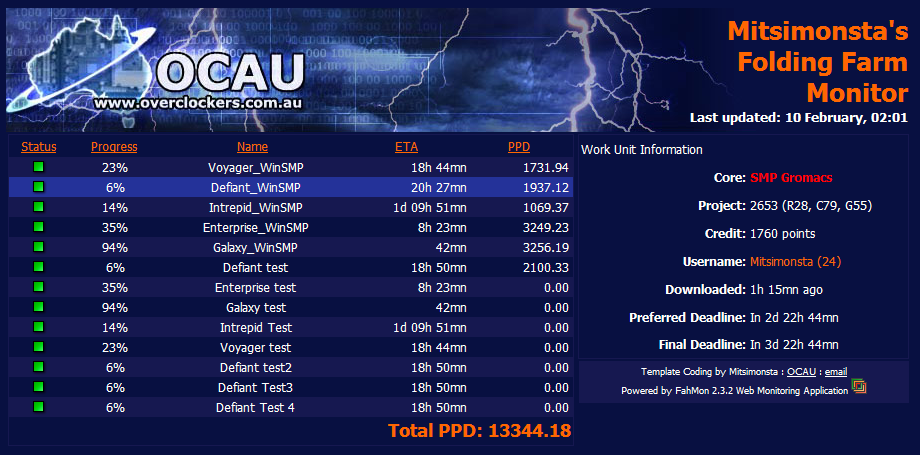This screenshot has height=455, width=920.
Task: Click Voyager_WinSMP's 23% progress value
Action: point(114,168)
